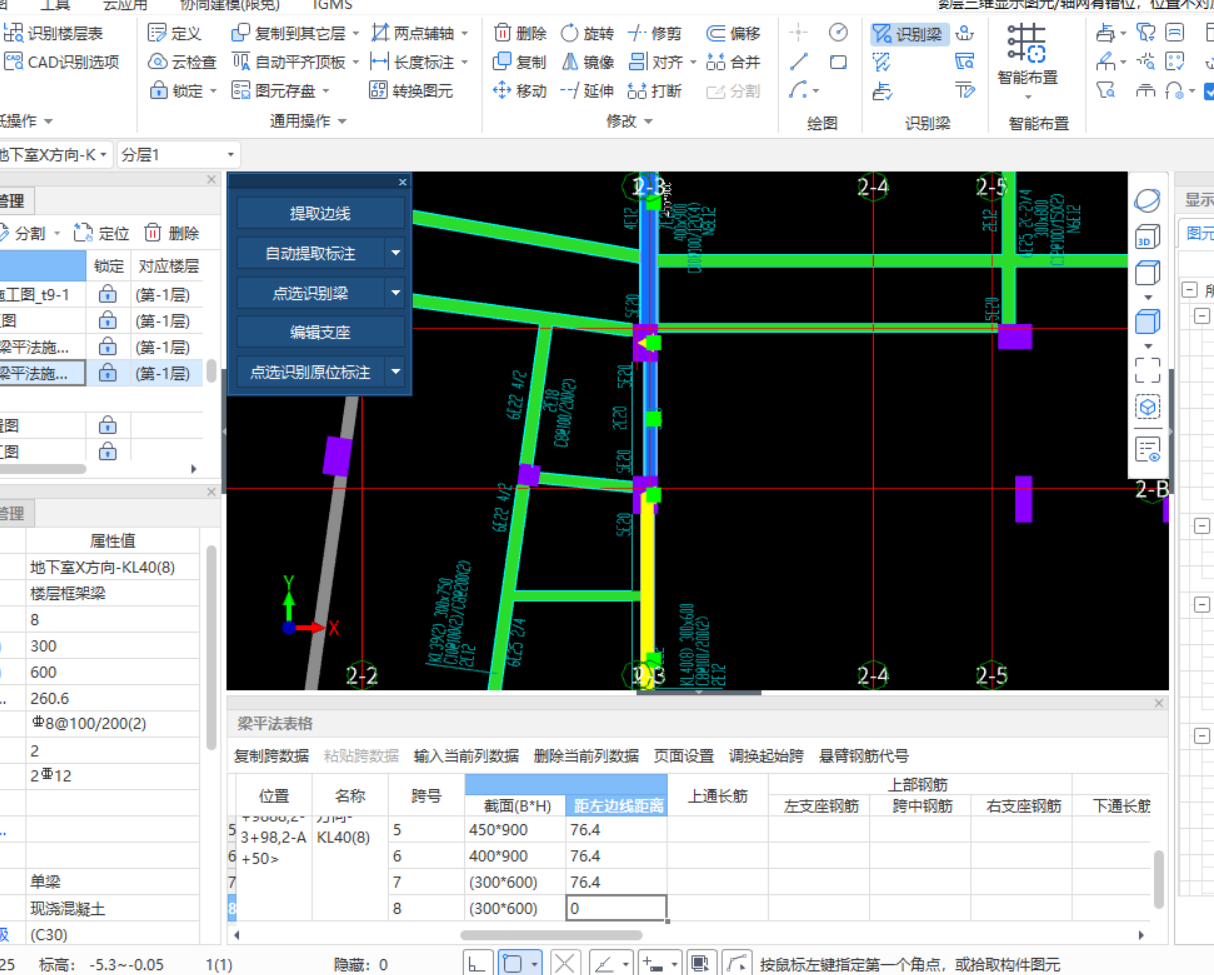Expand the 点选识别原位标注 dropdown arrow
The image size is (1214, 975).
click(x=395, y=372)
